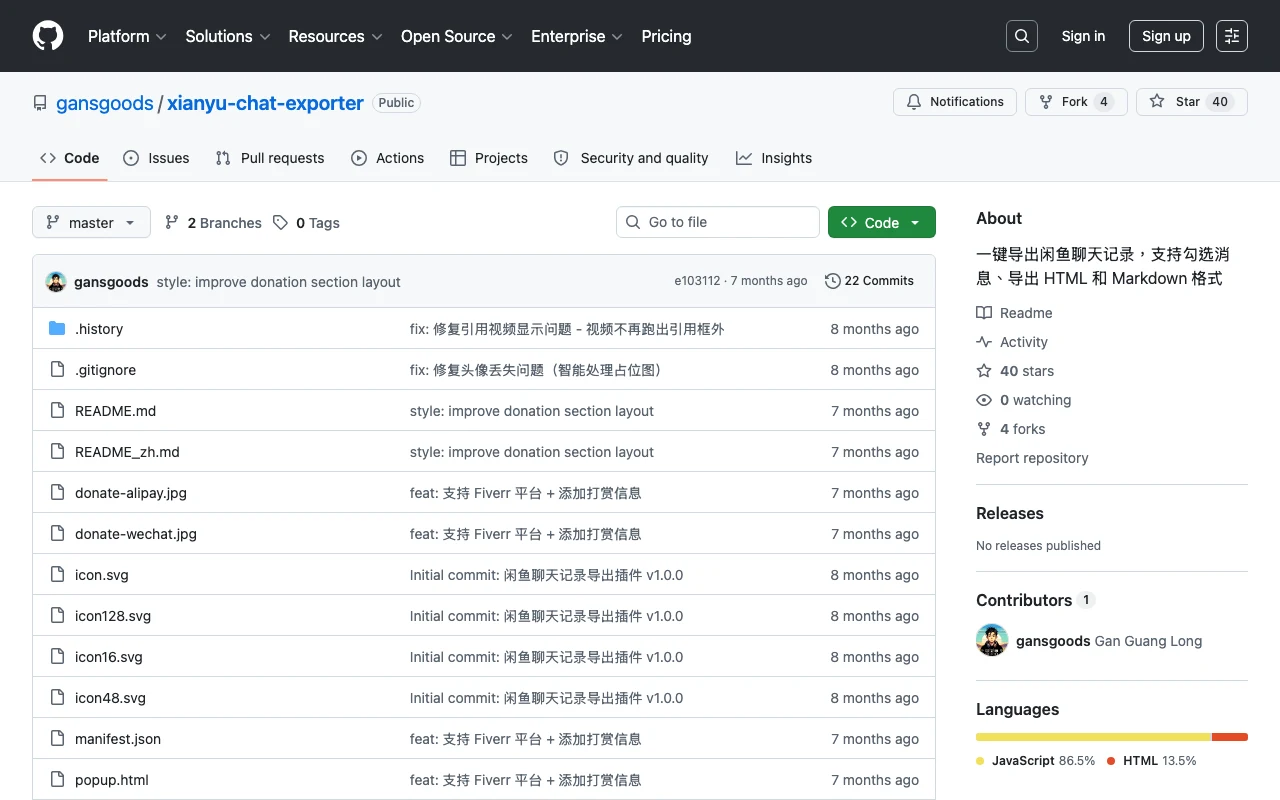This screenshot has width=1280, height=800.
Task: Switch to the Insights tab
Action: (774, 158)
